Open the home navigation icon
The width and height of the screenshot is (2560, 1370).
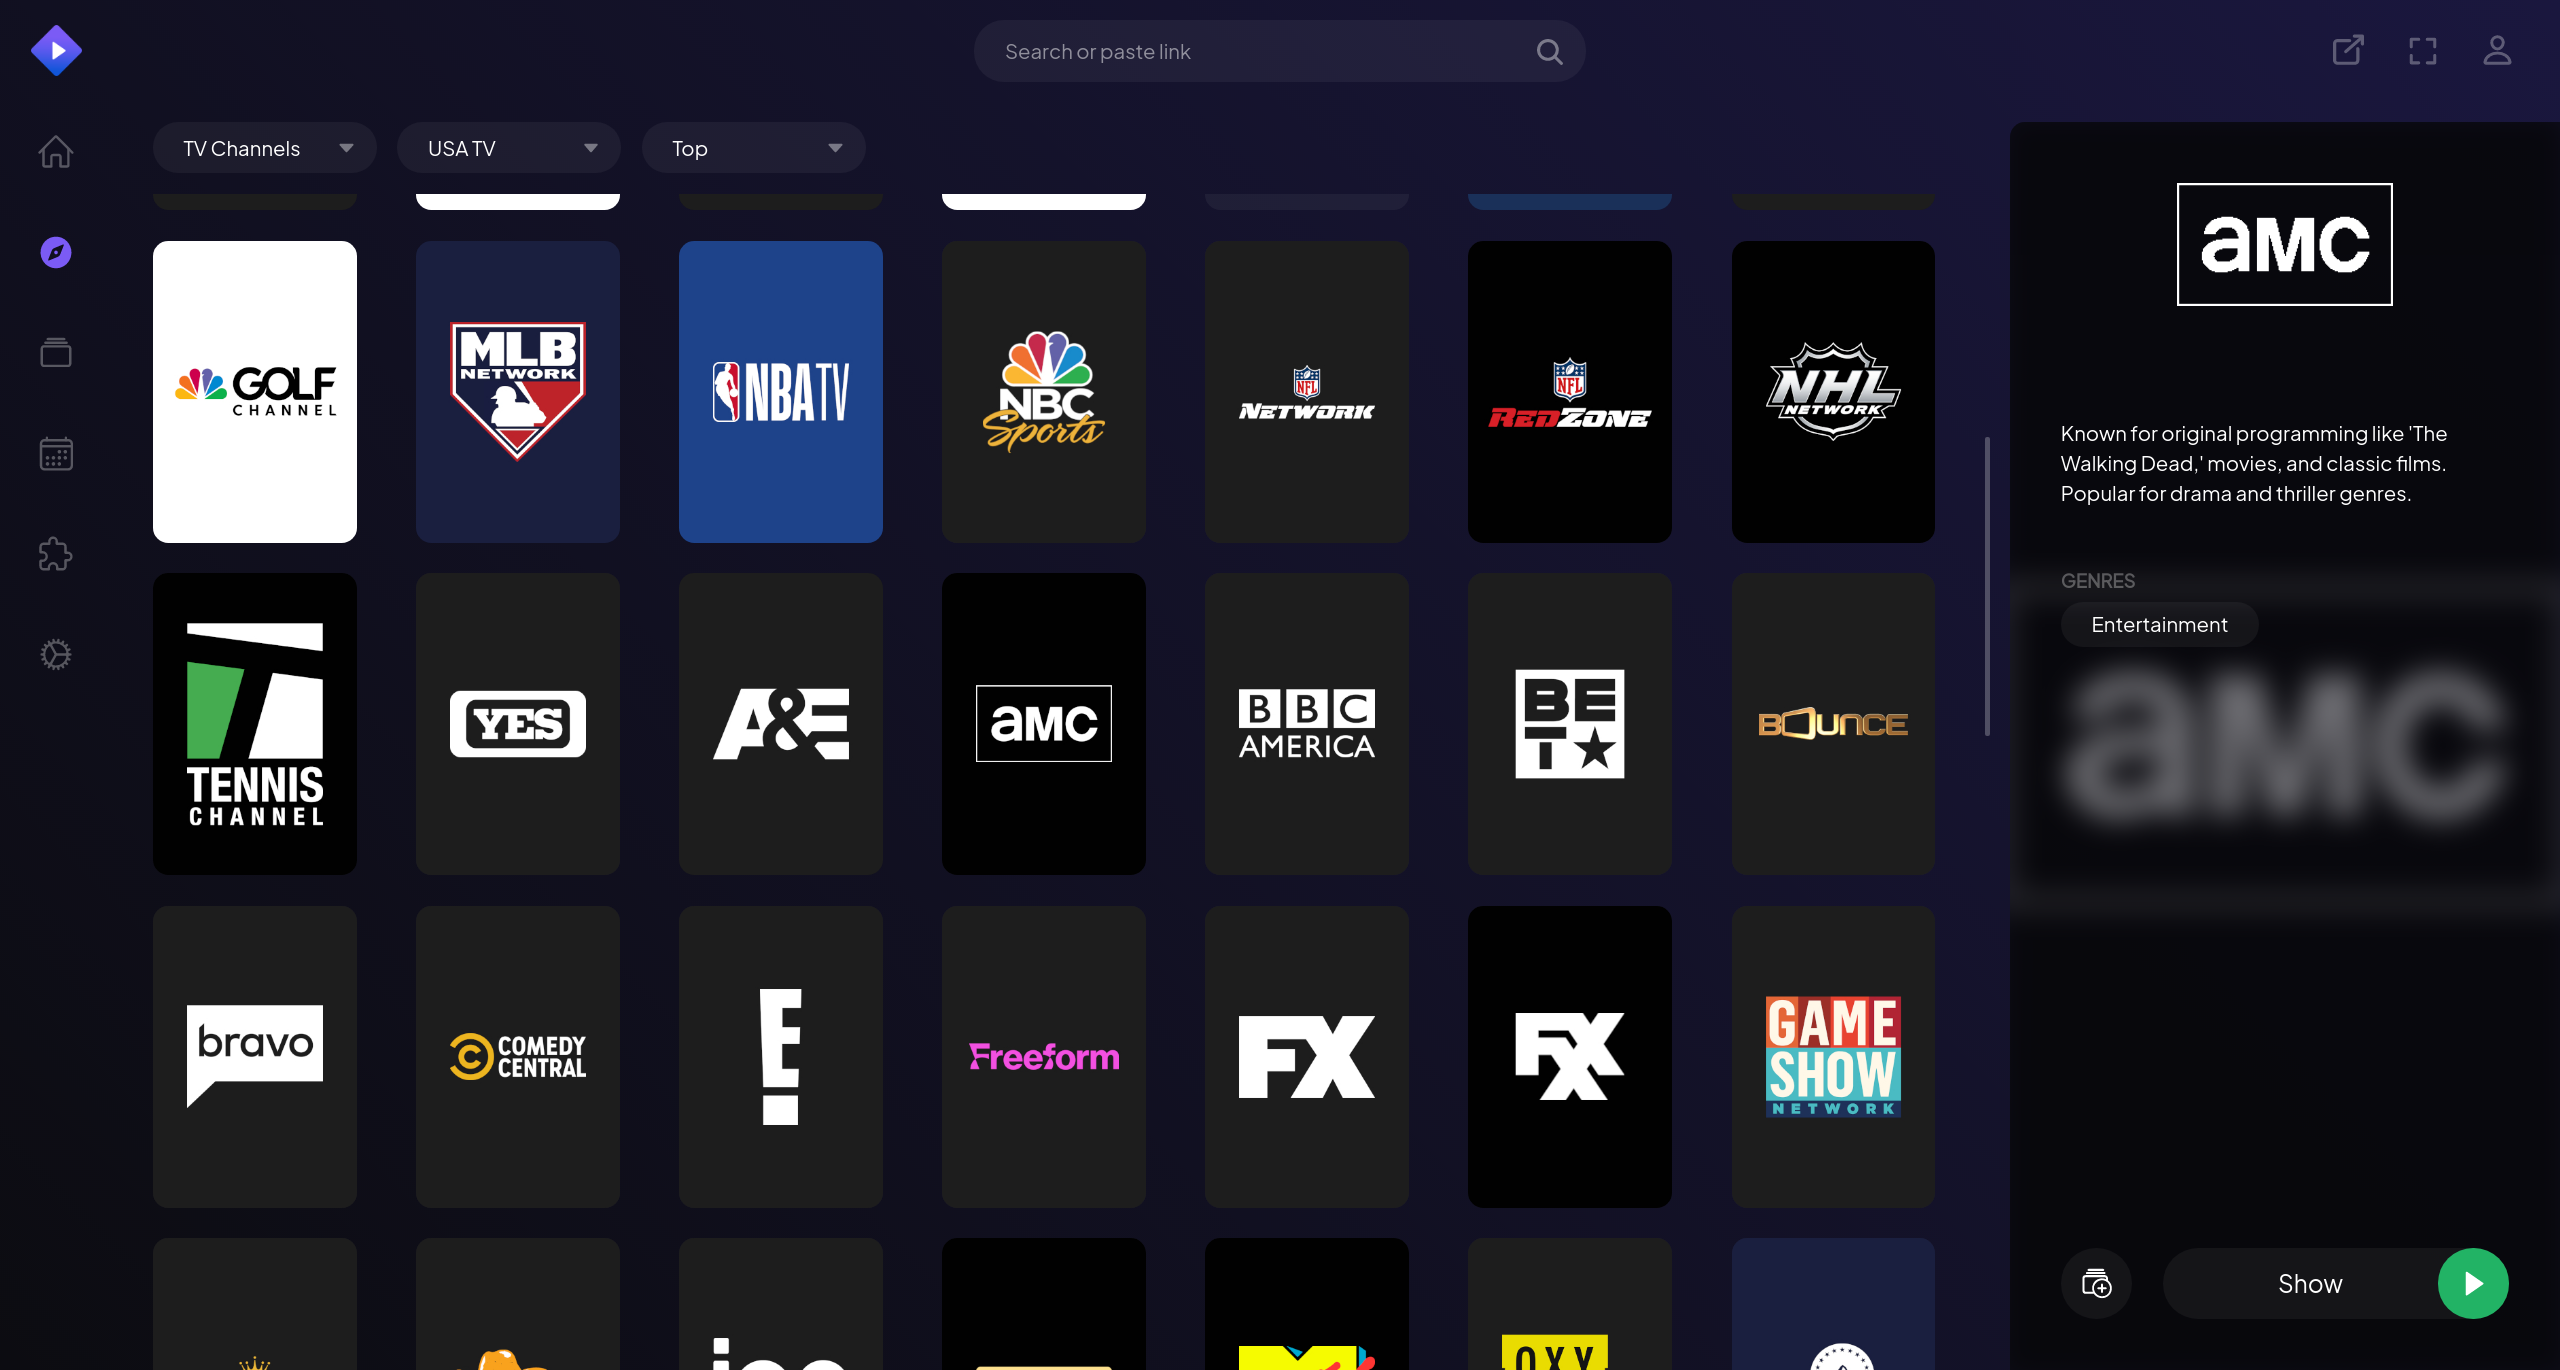[x=56, y=152]
